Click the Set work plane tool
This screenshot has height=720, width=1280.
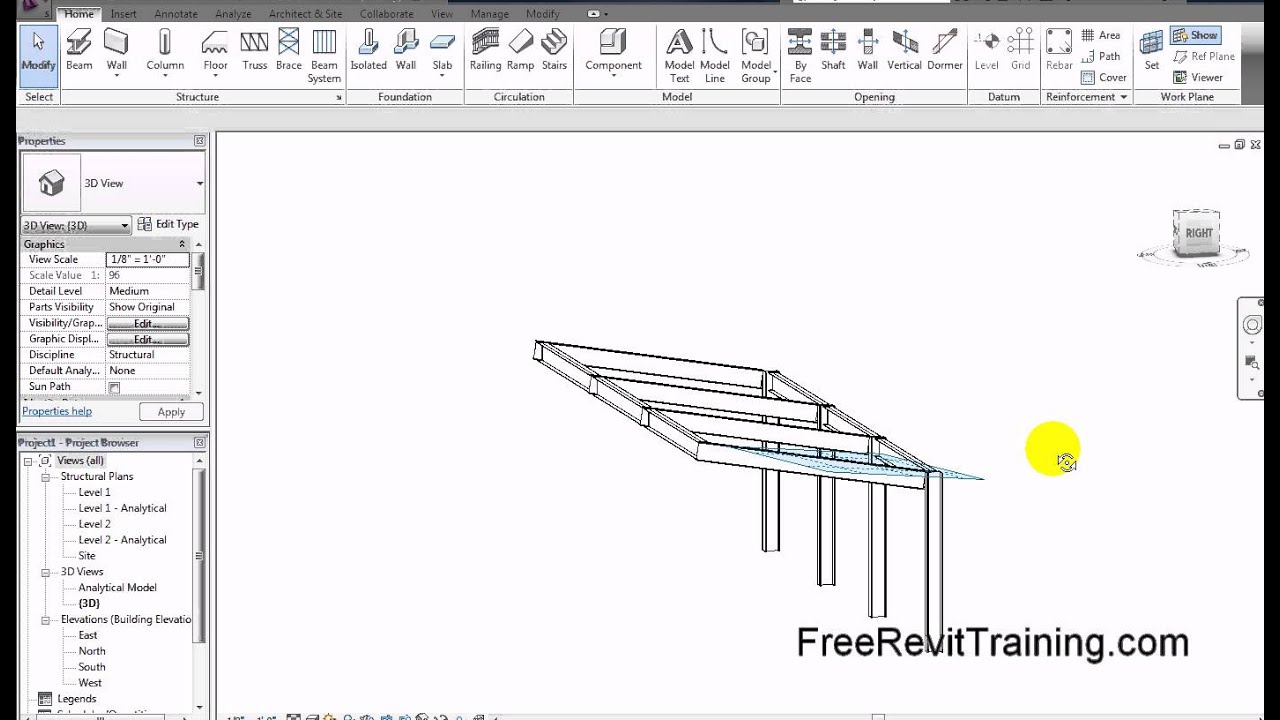pos(1152,50)
